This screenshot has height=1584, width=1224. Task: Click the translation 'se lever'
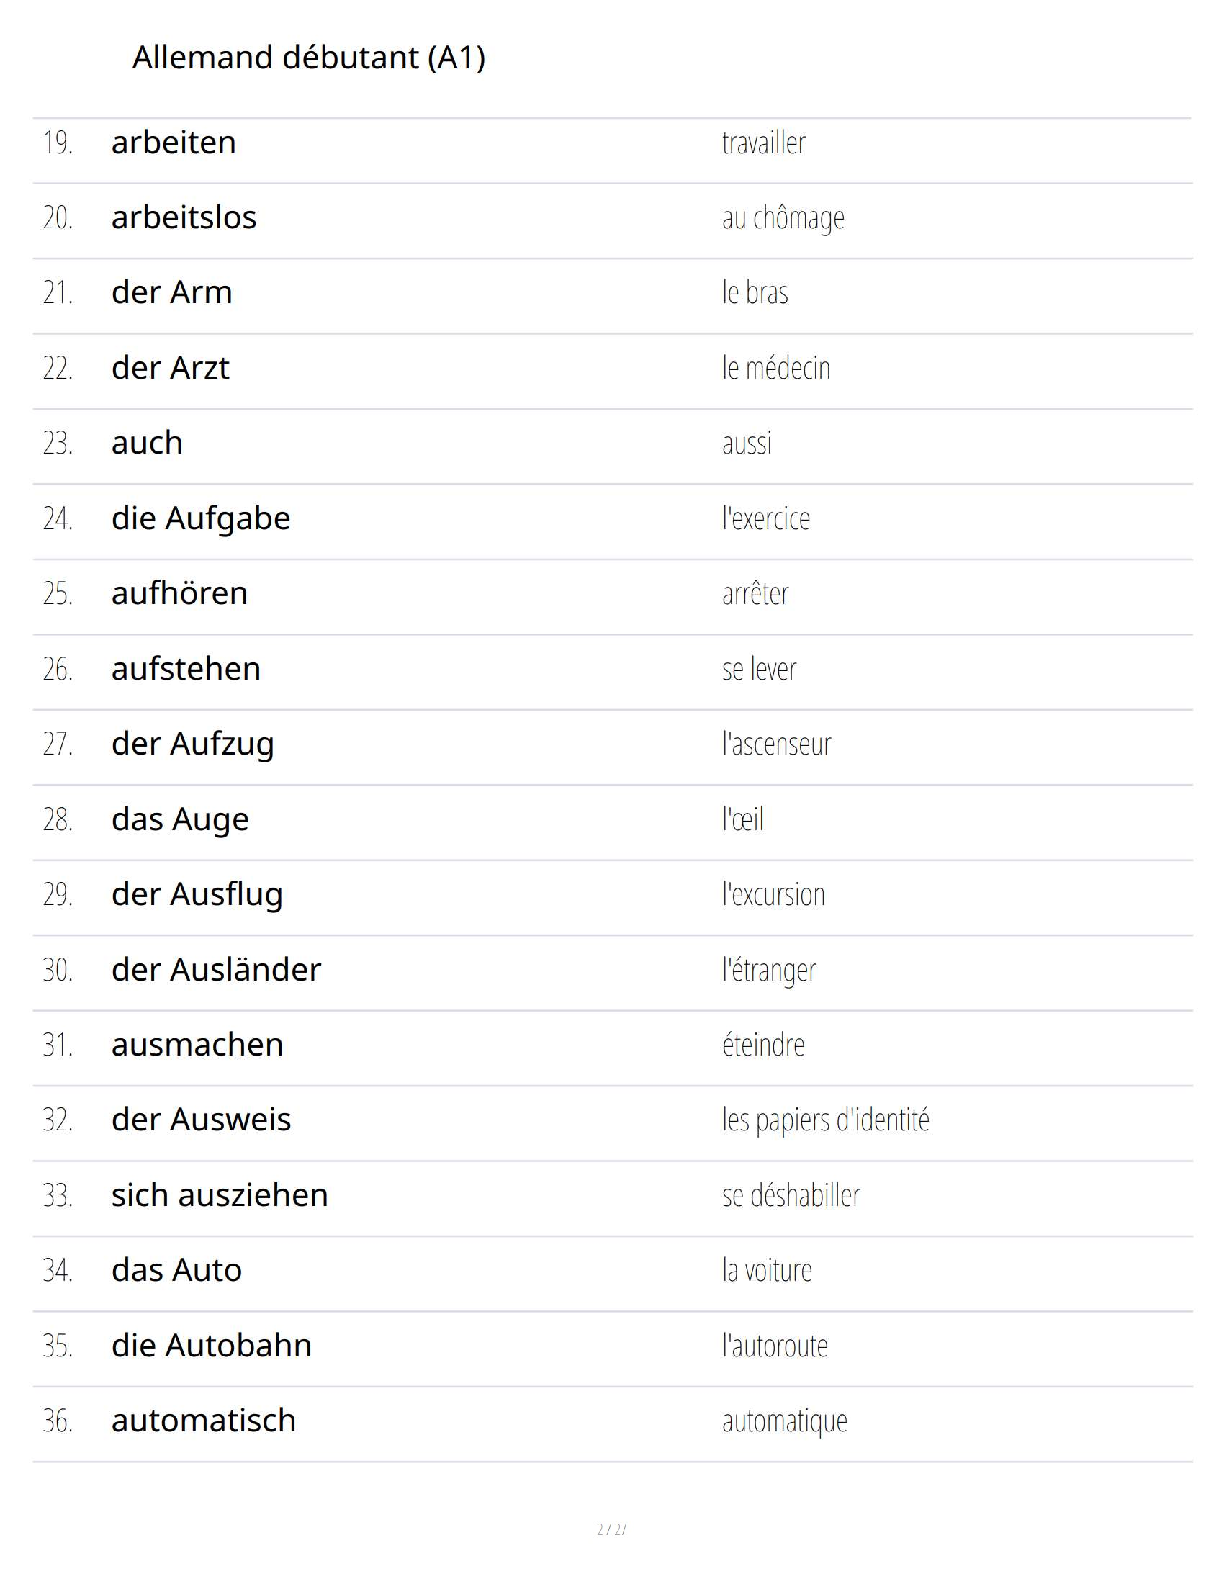pos(759,669)
